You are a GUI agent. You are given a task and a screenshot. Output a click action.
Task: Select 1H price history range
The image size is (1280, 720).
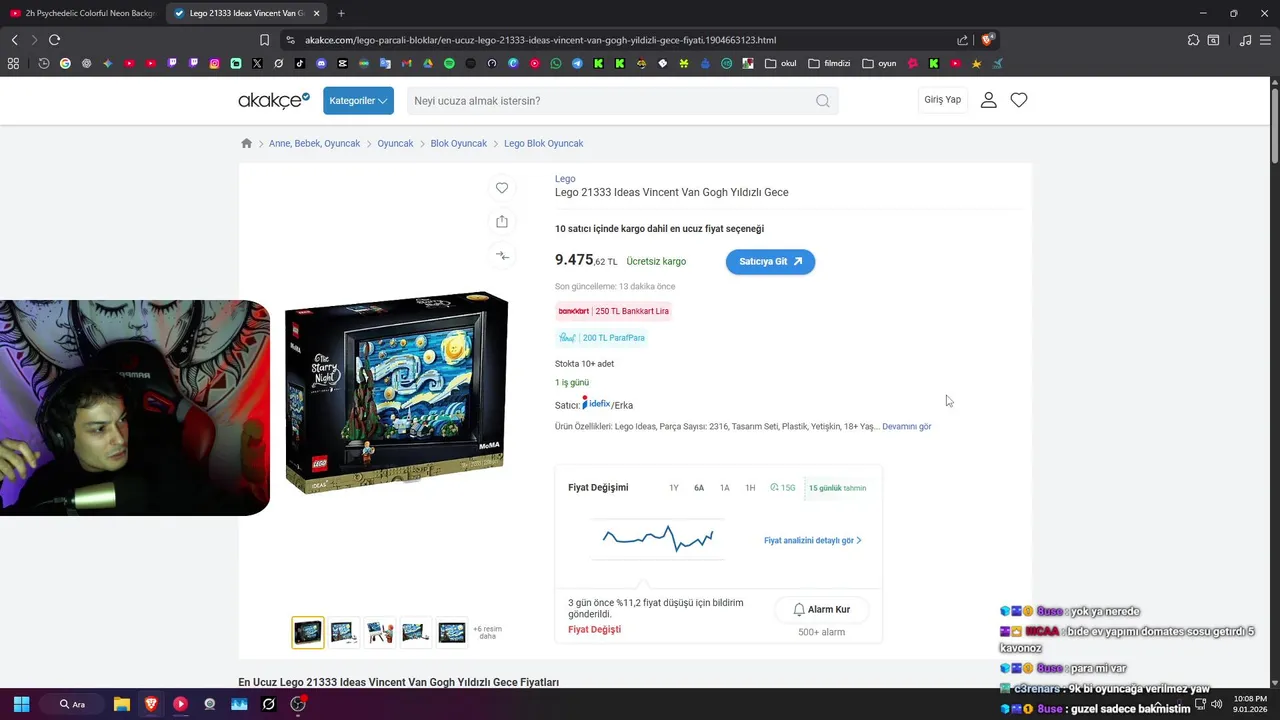(750, 488)
